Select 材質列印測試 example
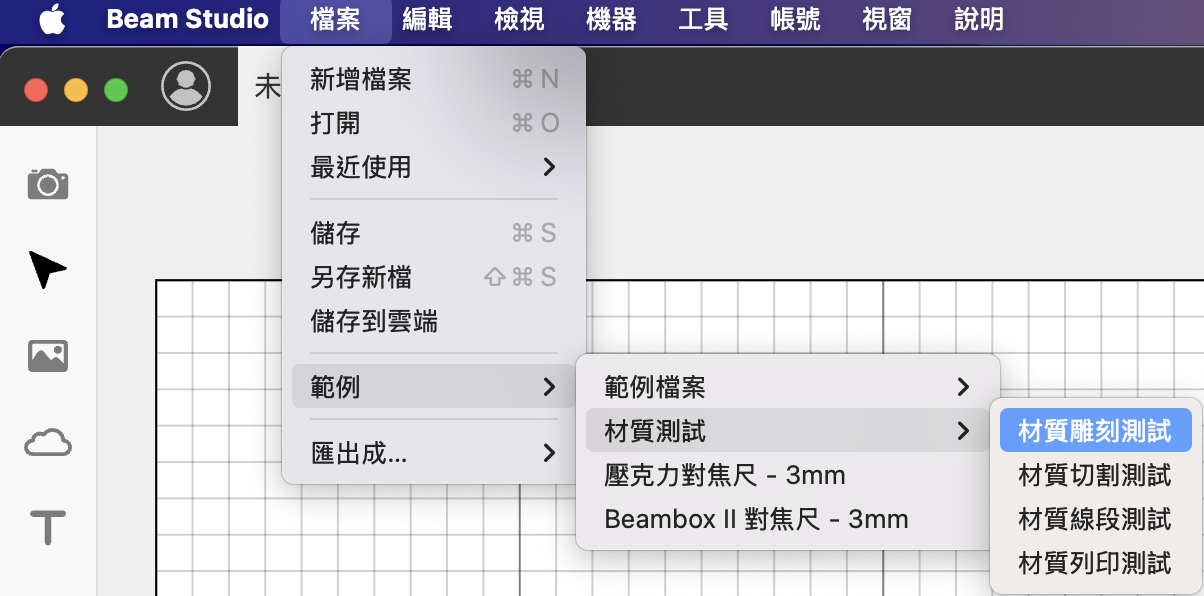 [x=1095, y=563]
